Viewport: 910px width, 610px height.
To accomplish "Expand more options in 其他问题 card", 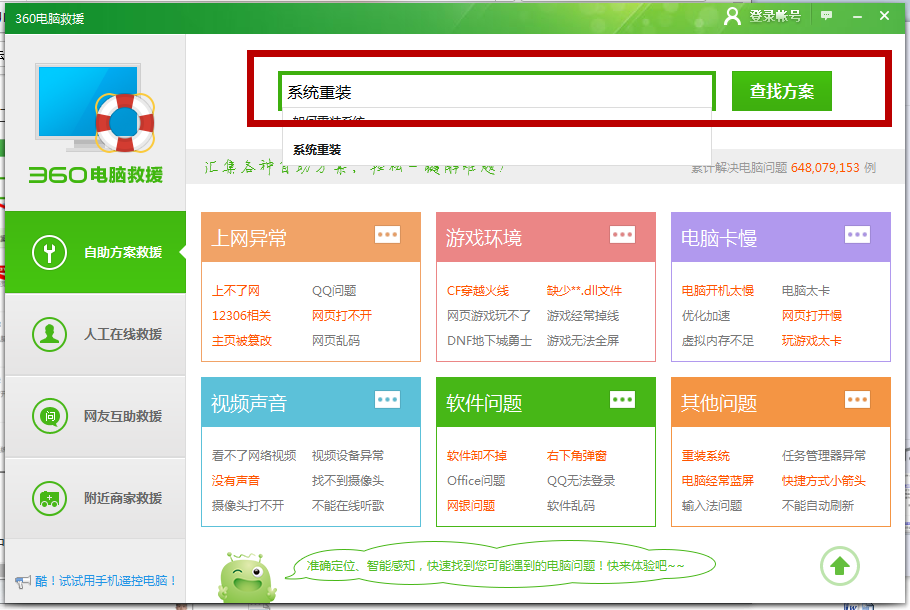I will 858,400.
